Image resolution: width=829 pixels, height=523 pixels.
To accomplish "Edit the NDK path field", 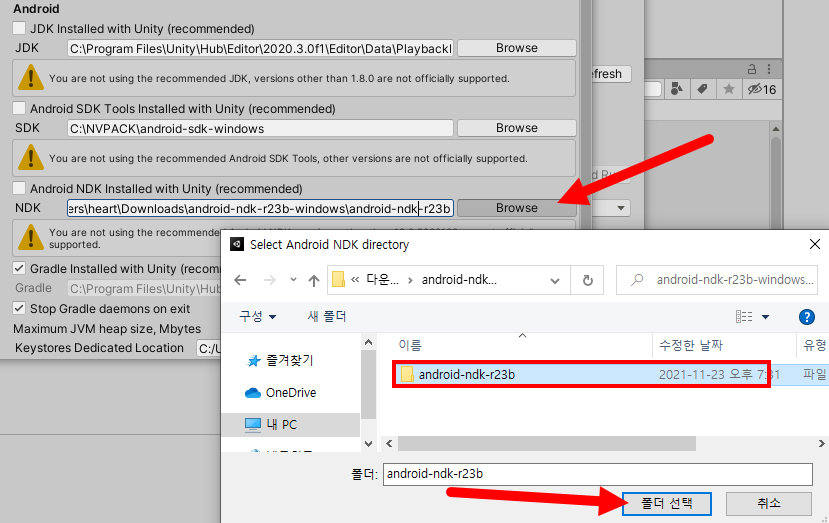I will click(x=260, y=208).
